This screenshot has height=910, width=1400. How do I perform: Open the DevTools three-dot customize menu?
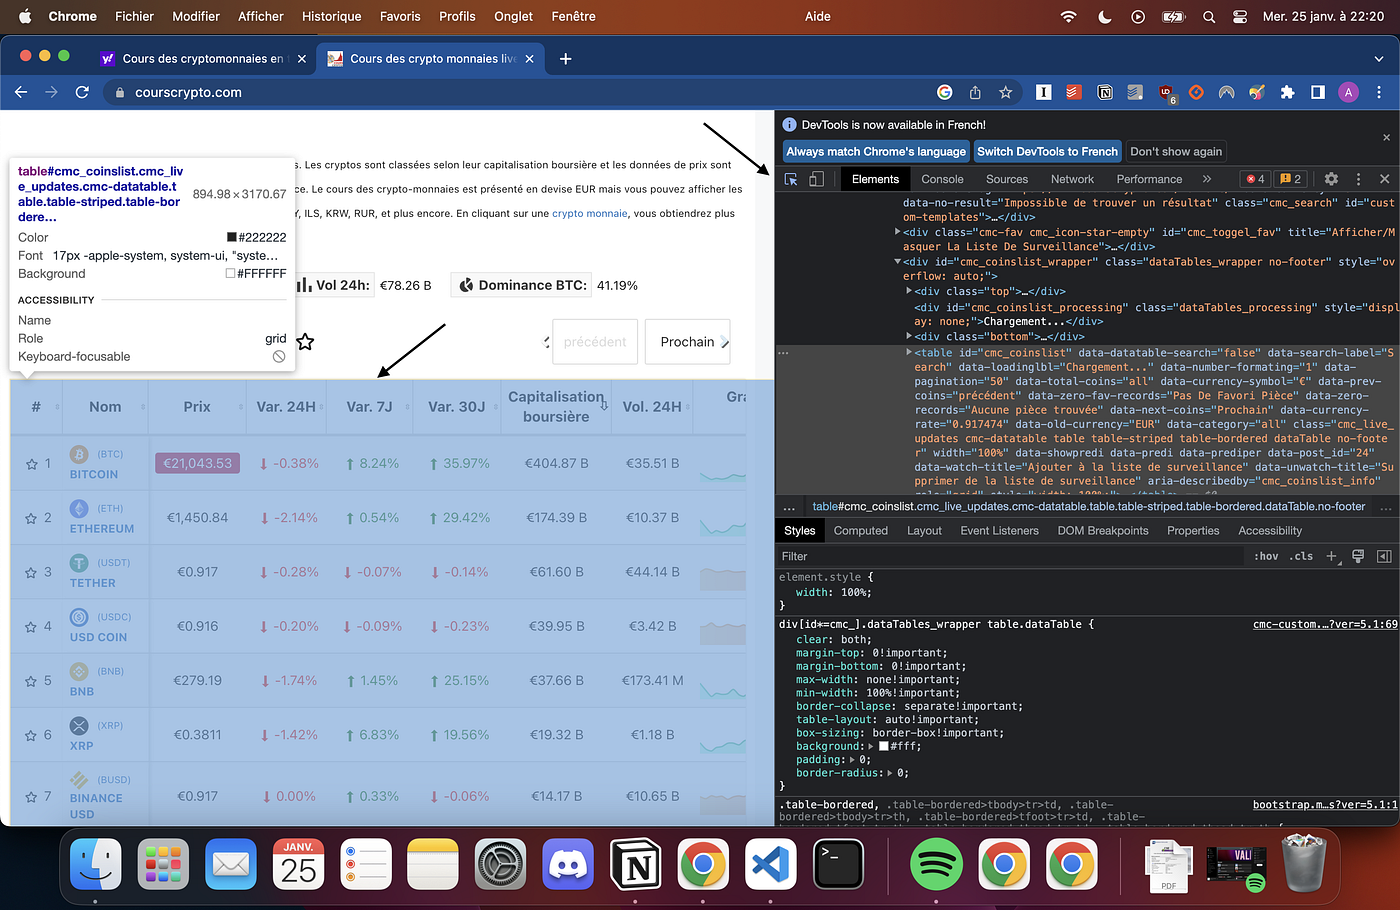click(1358, 179)
